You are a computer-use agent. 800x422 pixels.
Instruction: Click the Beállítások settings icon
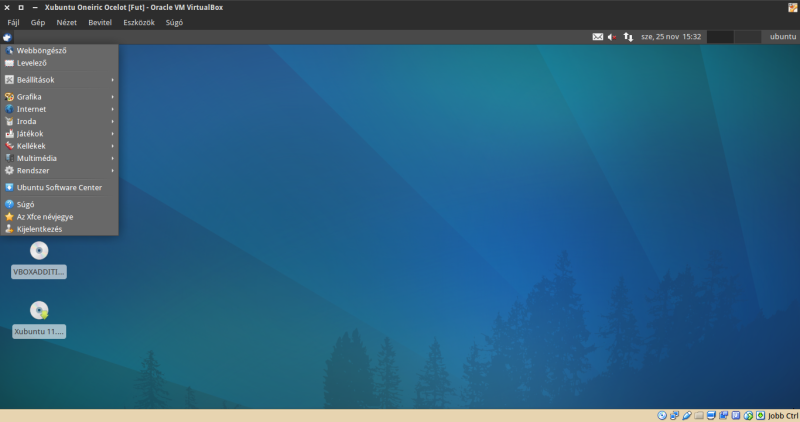pos(9,80)
